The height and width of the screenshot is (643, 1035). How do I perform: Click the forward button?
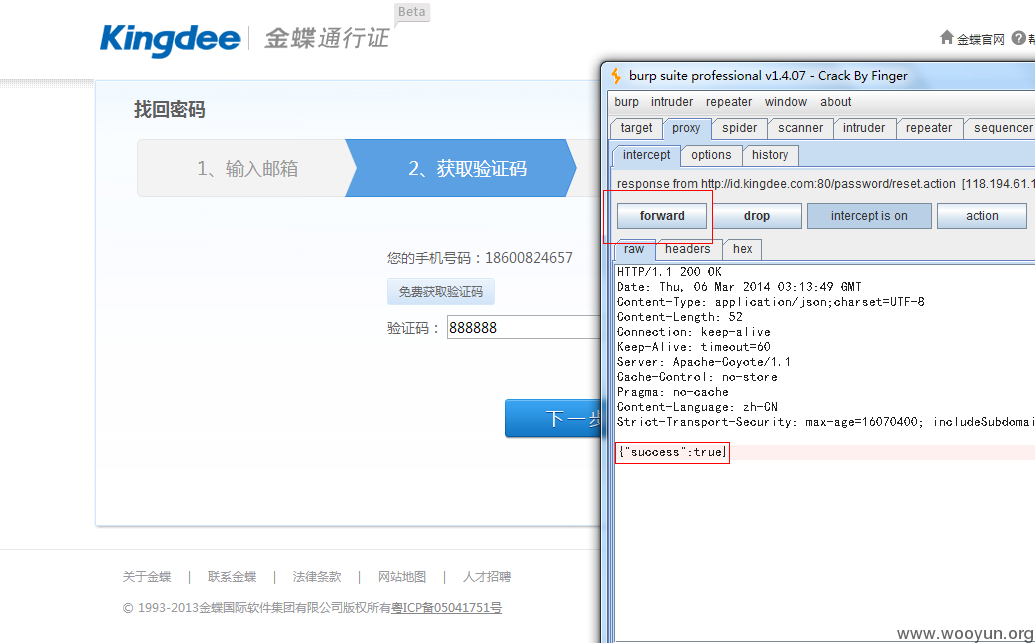coord(662,216)
